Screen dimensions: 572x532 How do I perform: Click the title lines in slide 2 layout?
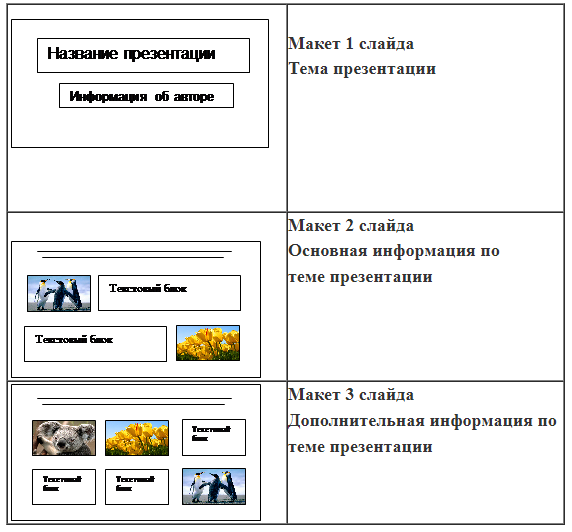tap(134, 254)
